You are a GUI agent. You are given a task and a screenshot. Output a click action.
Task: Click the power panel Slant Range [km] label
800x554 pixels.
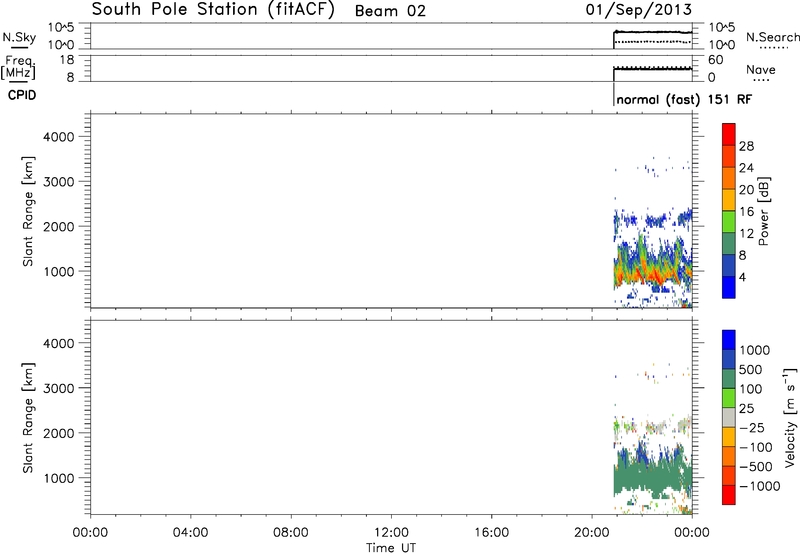click(28, 211)
